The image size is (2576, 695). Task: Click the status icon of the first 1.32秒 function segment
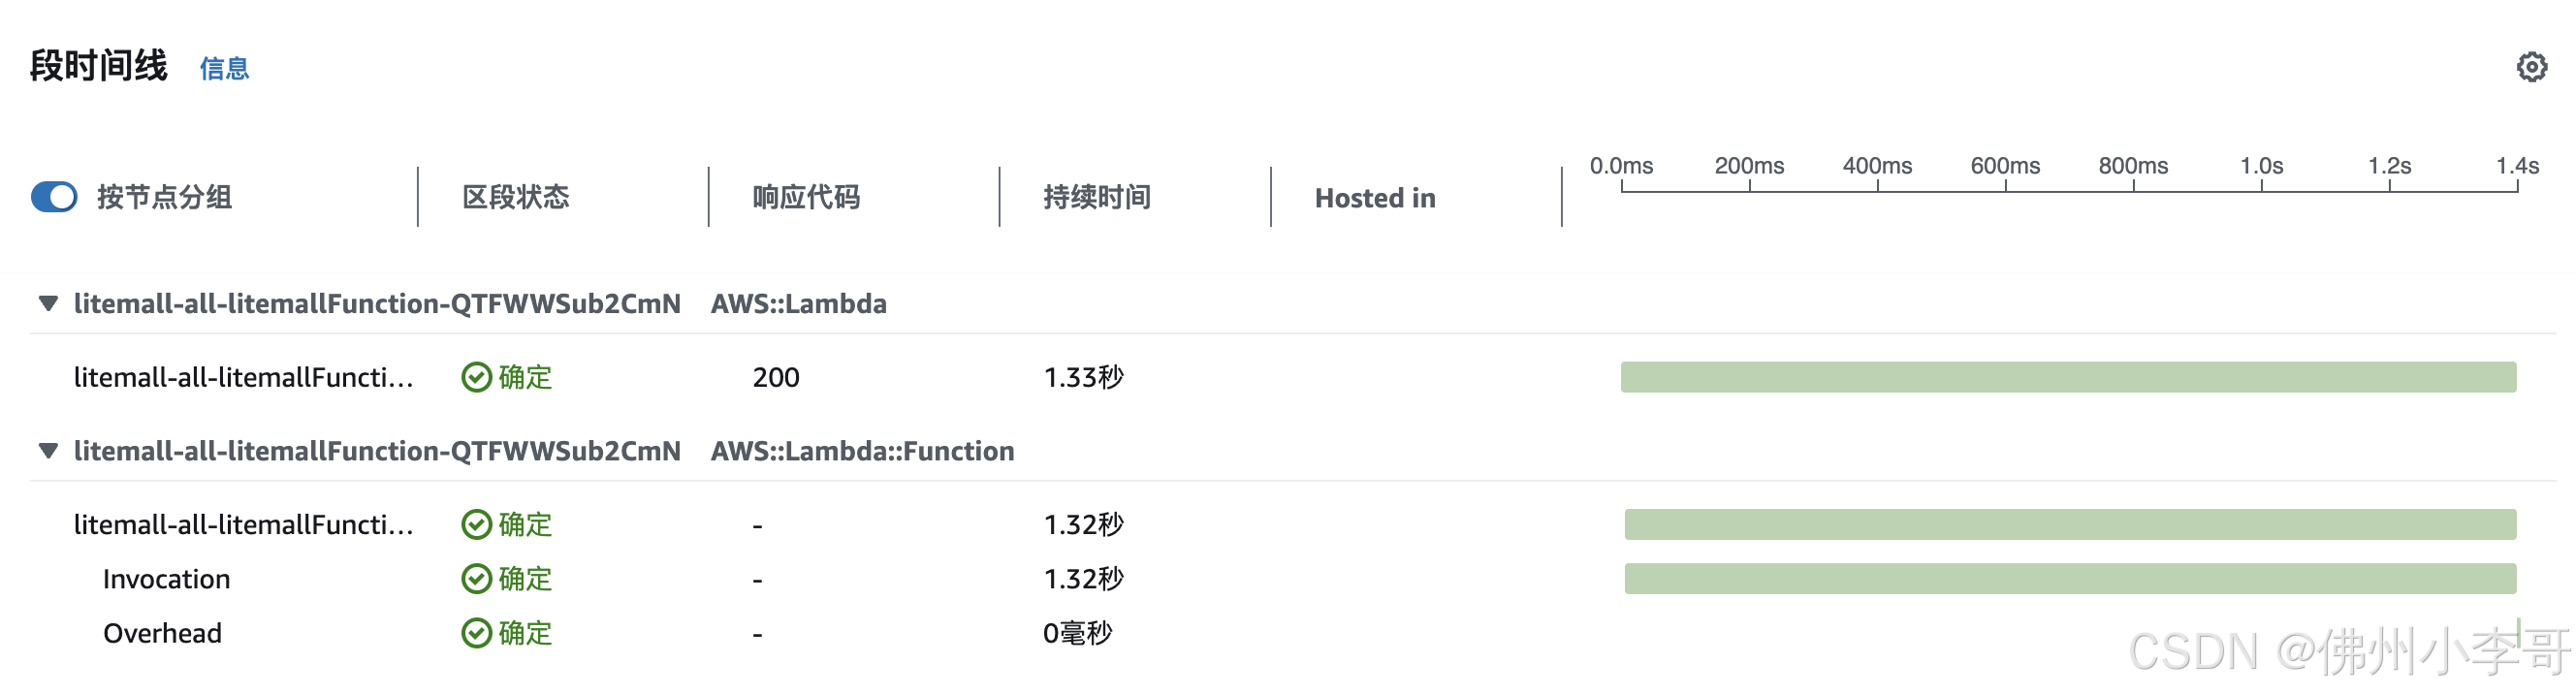click(x=476, y=525)
